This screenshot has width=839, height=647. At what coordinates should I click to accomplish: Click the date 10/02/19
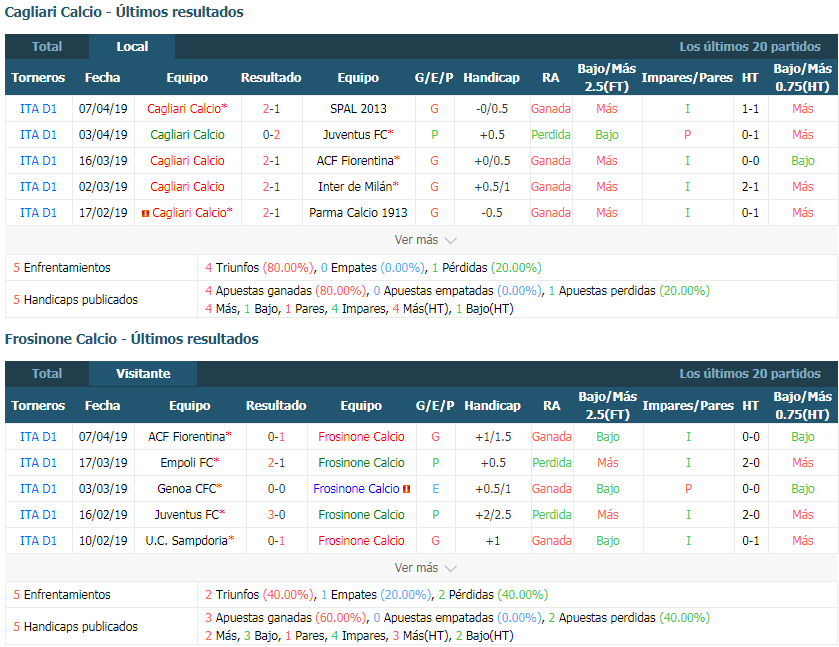(103, 541)
